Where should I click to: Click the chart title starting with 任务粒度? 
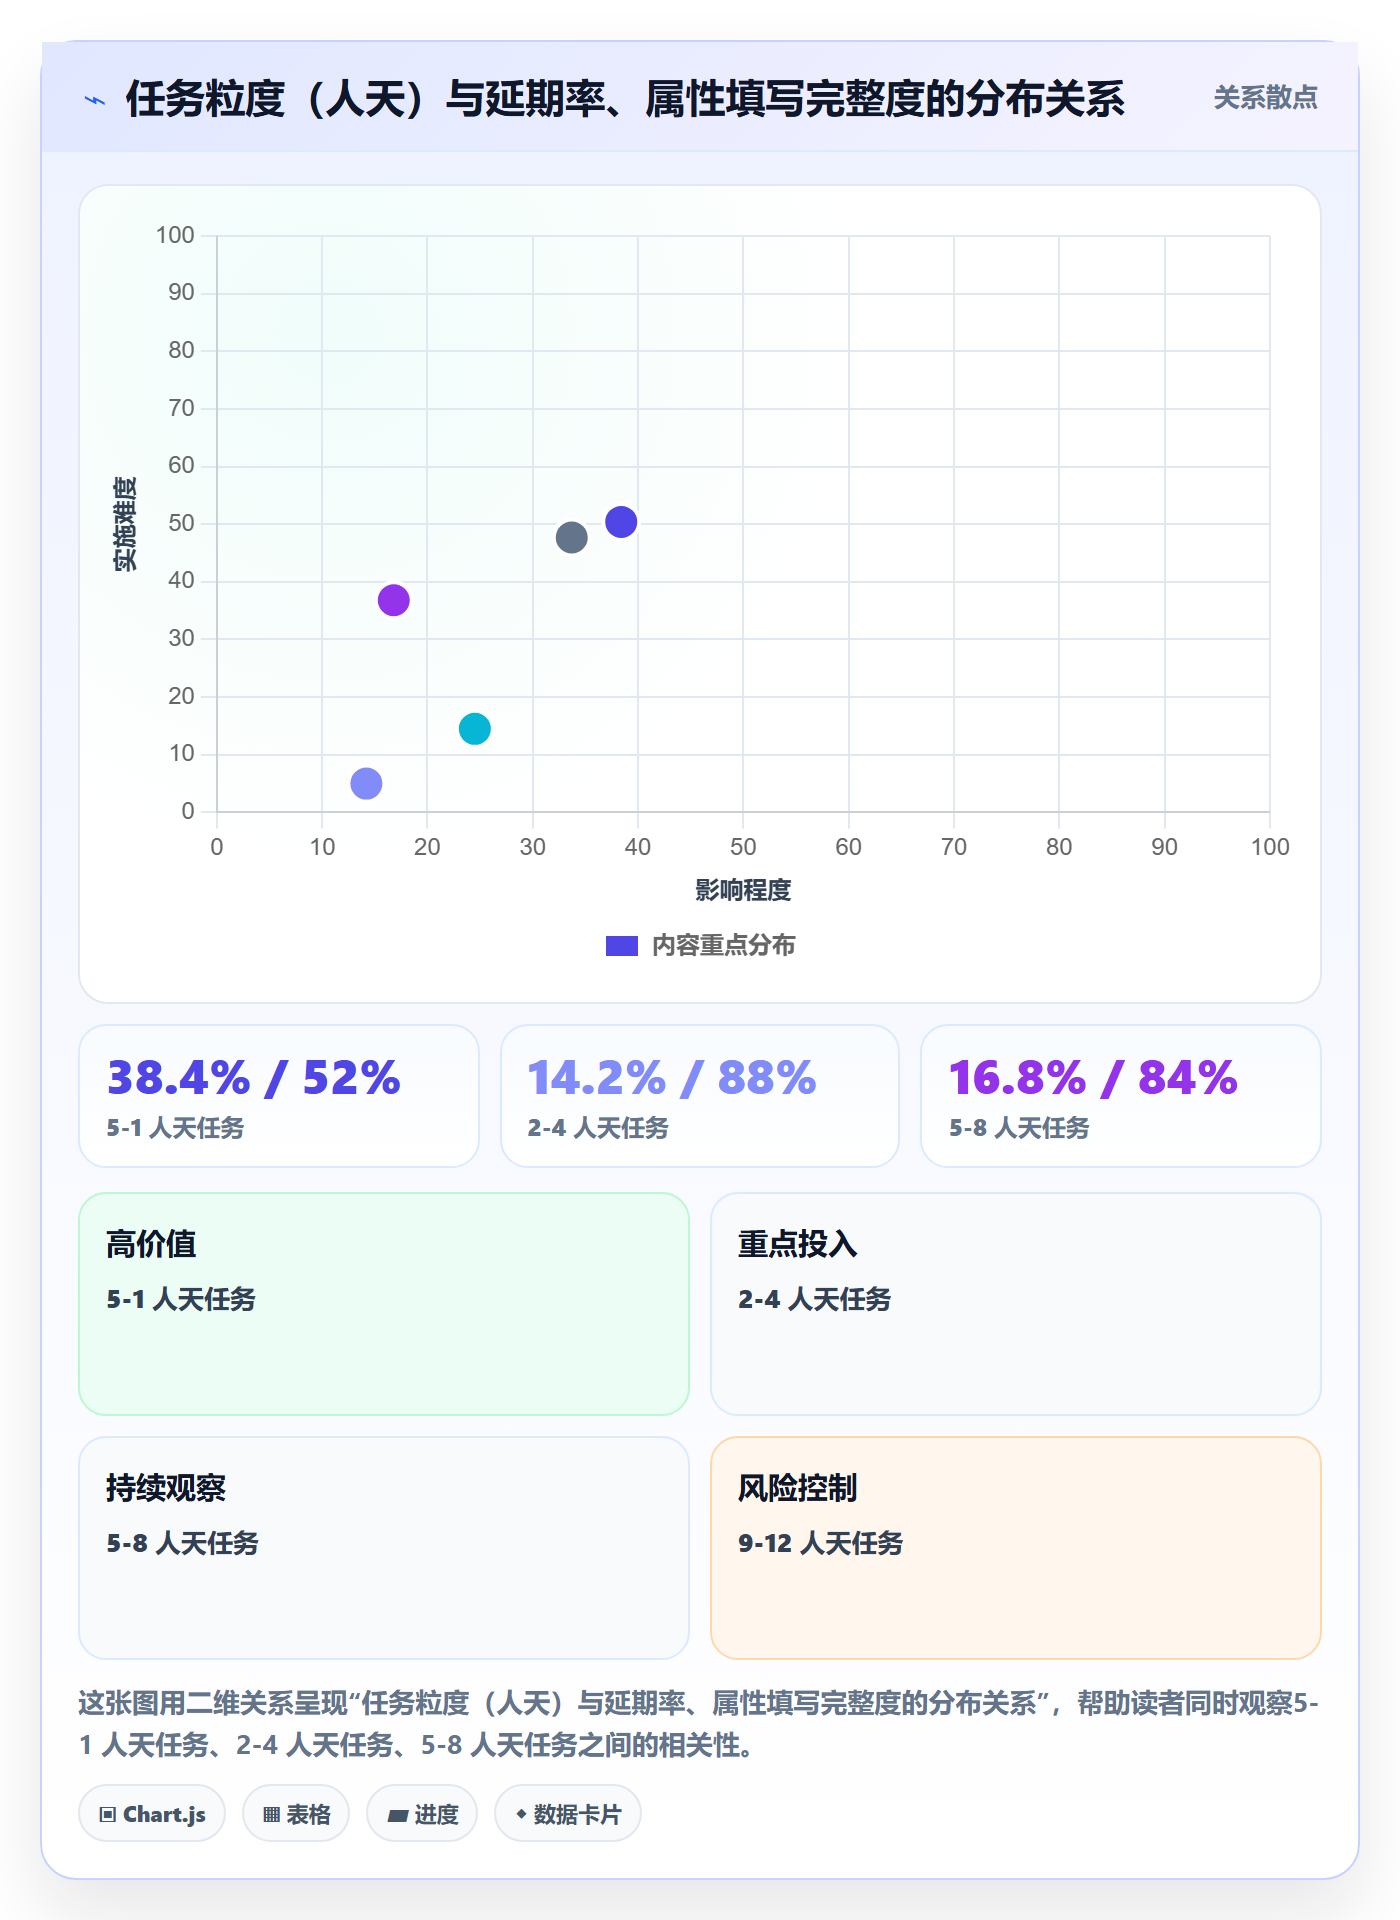click(x=625, y=99)
